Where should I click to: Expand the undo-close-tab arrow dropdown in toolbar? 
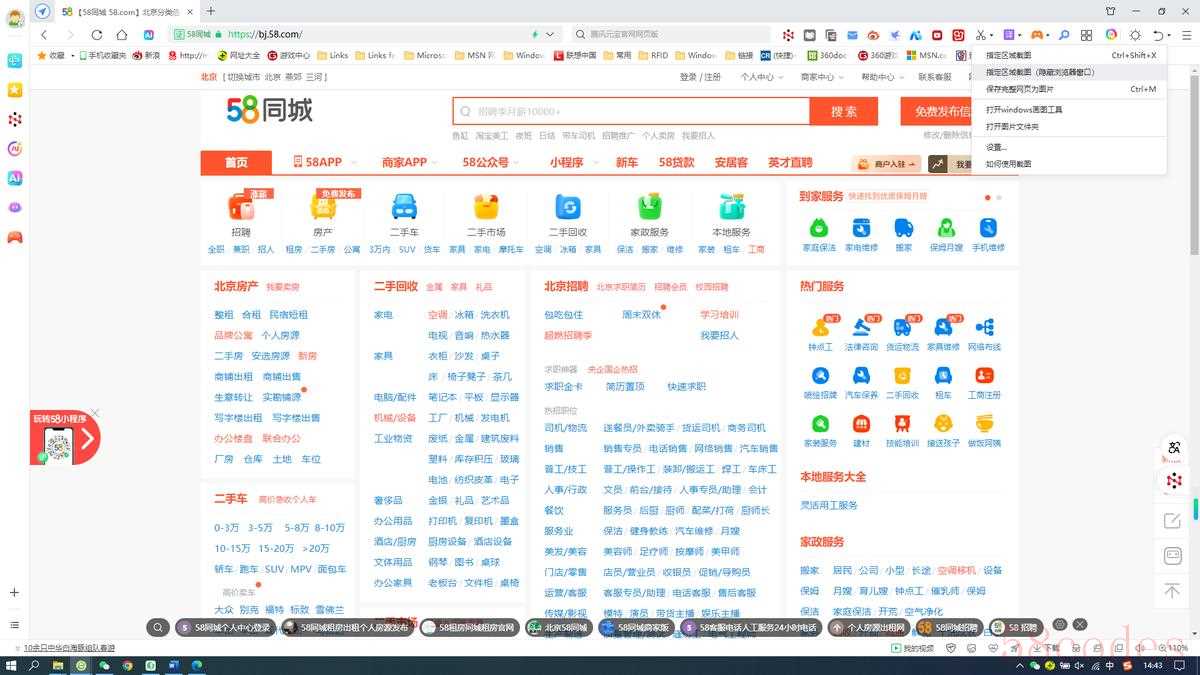[x=1169, y=36]
